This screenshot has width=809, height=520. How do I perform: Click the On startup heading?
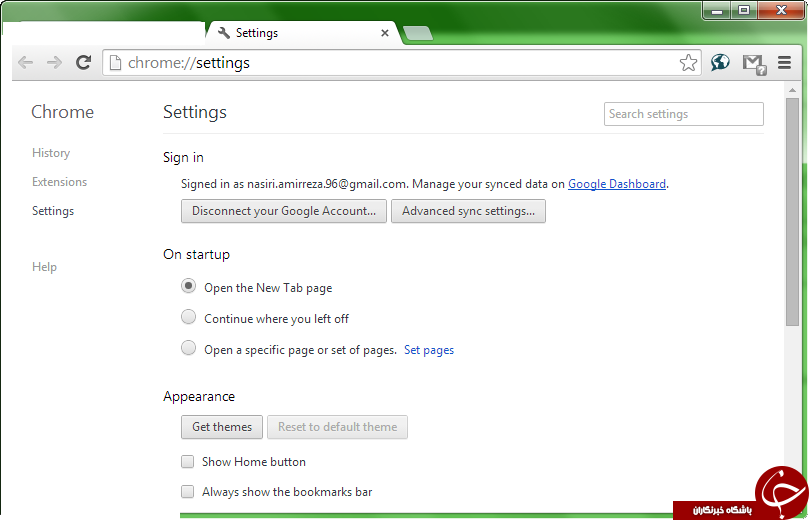click(197, 254)
